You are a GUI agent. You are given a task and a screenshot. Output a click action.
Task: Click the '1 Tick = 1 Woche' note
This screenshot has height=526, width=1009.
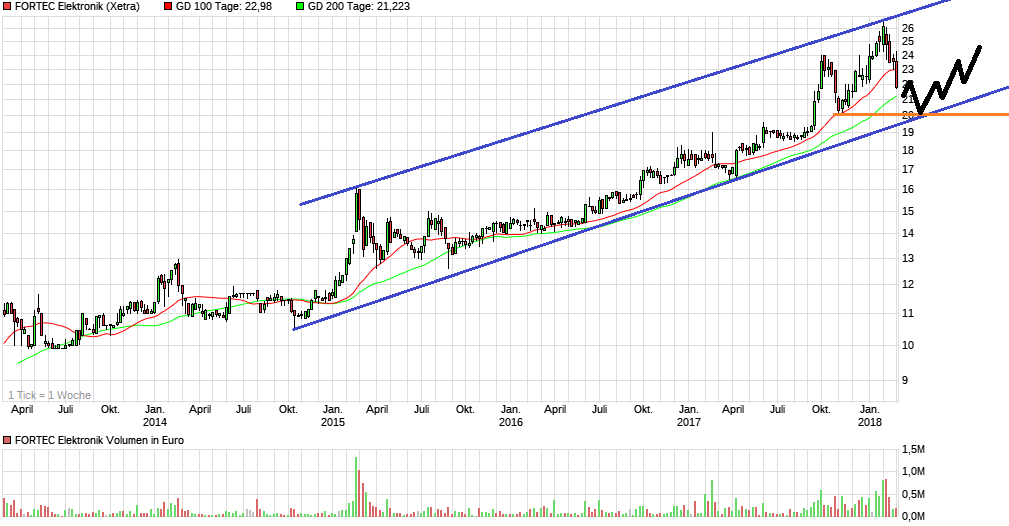pos(49,395)
